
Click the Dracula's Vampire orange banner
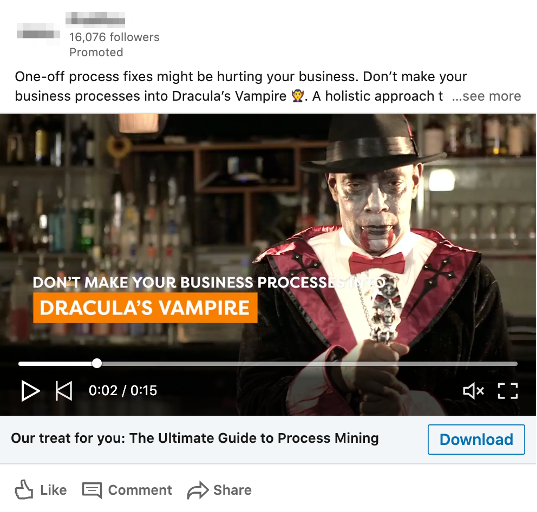(x=145, y=307)
